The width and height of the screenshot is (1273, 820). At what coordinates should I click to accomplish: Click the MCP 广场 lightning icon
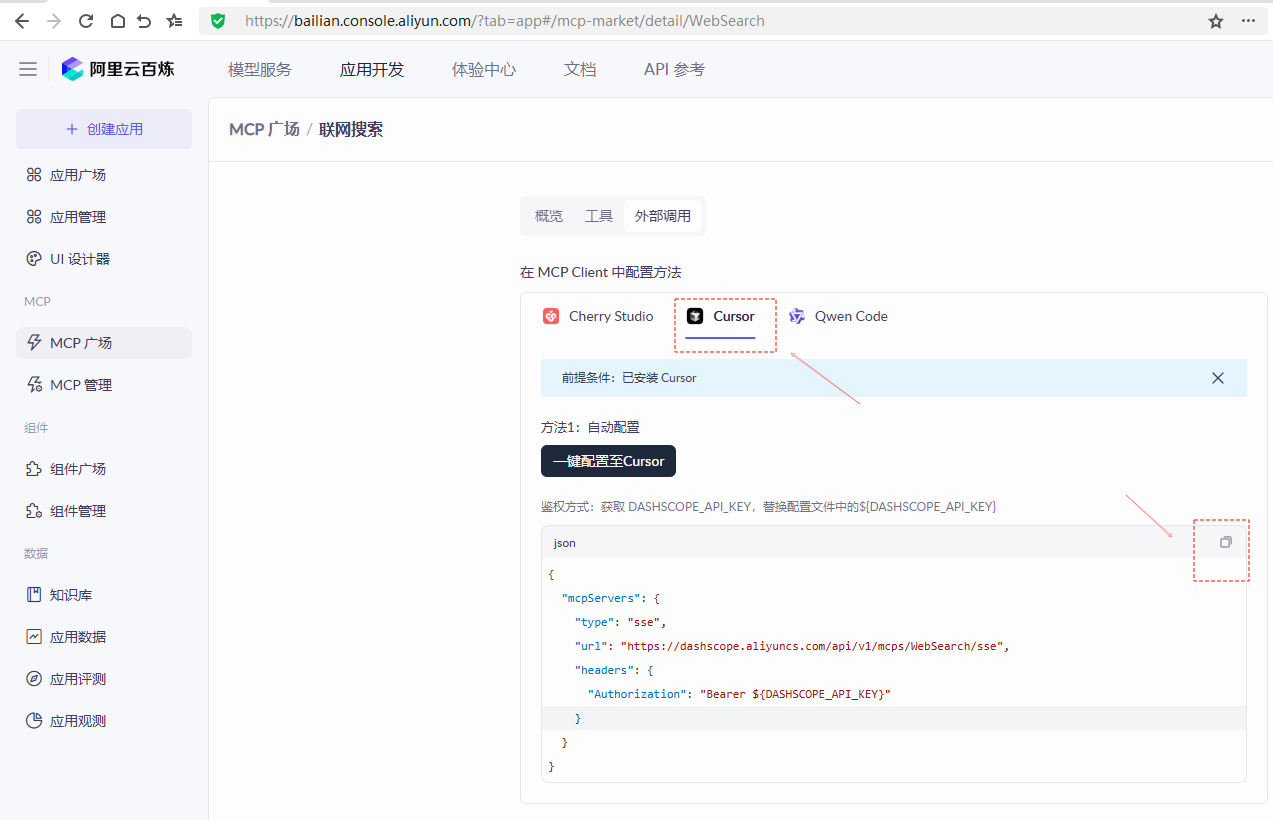(34, 343)
